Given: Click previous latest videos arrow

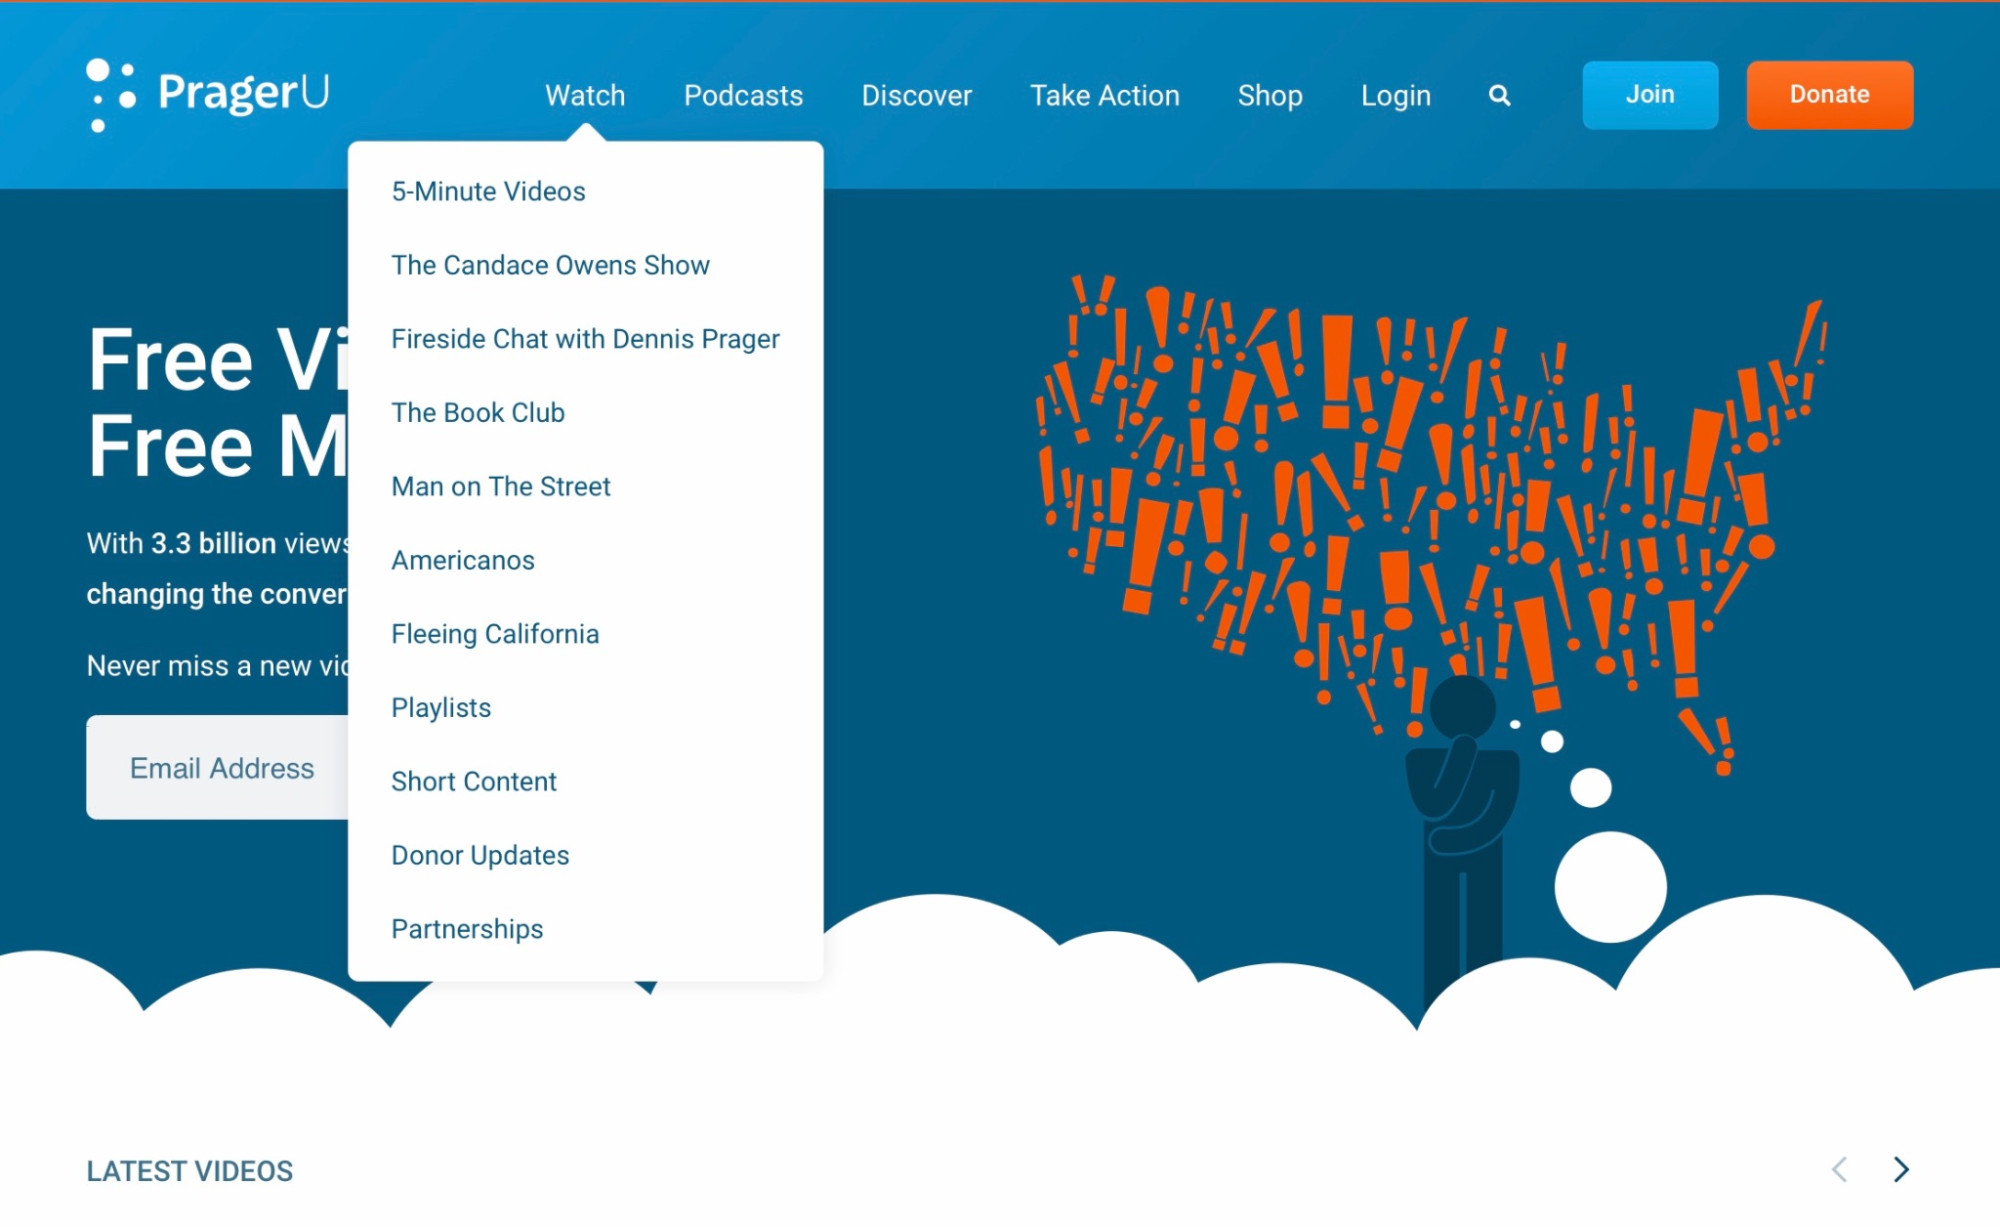Looking at the screenshot, I should point(1839,1169).
